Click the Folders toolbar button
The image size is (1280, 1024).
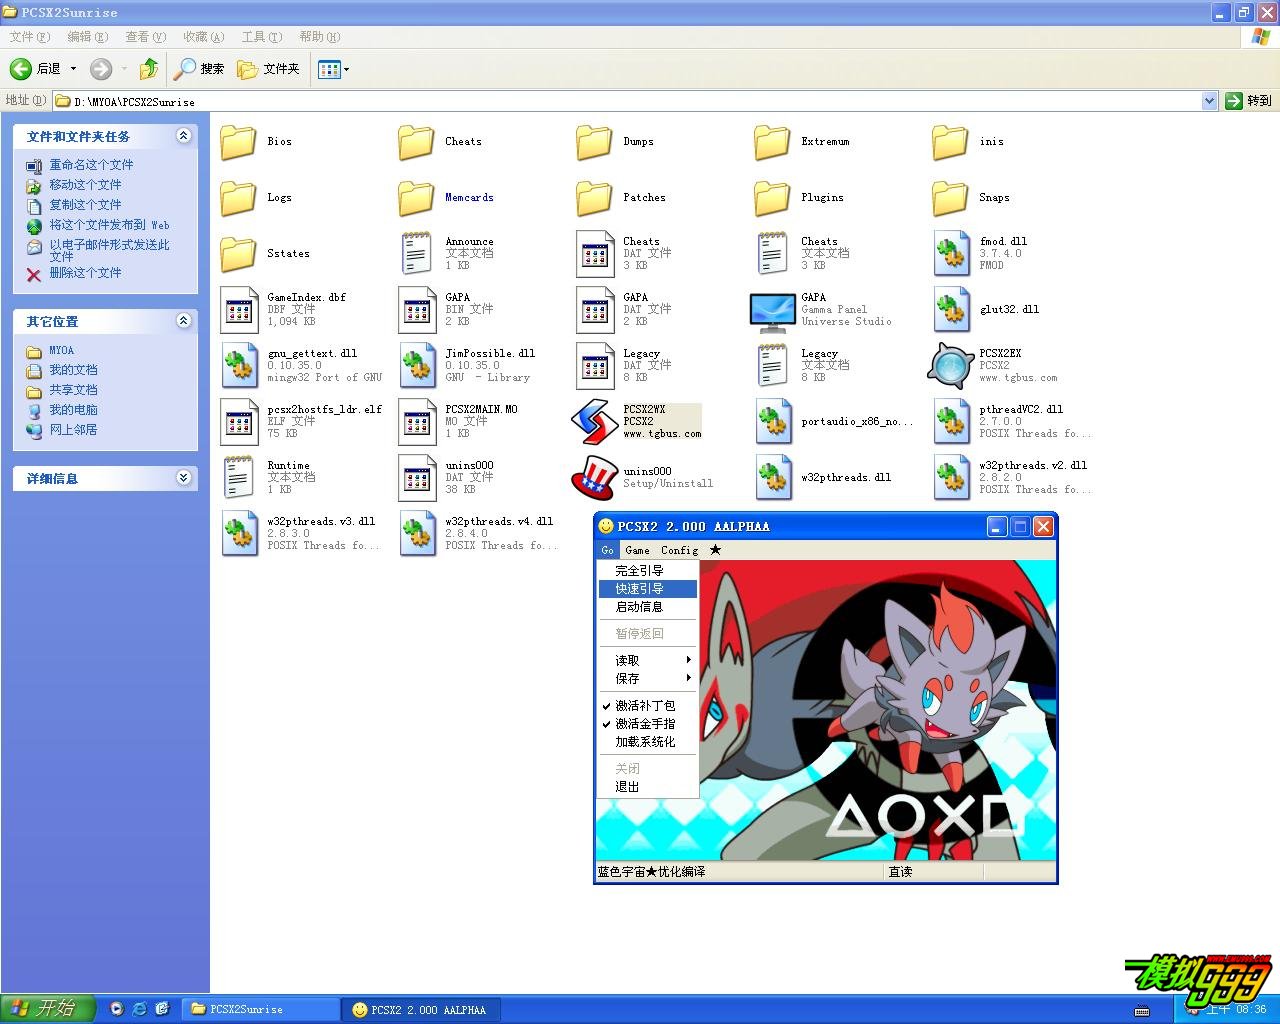269,69
